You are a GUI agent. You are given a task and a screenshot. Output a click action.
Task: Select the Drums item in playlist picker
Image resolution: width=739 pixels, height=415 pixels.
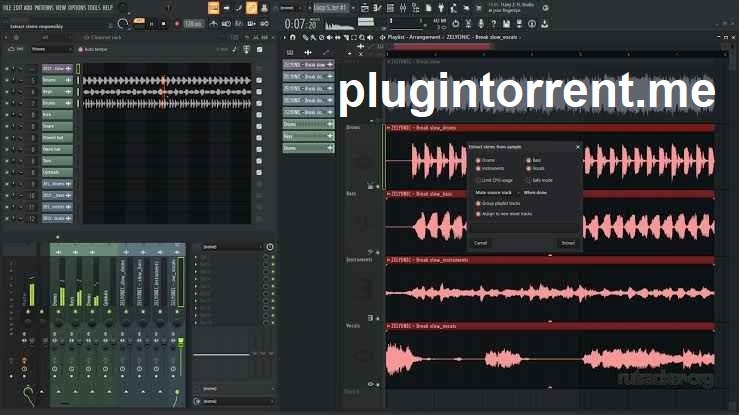coord(308,124)
